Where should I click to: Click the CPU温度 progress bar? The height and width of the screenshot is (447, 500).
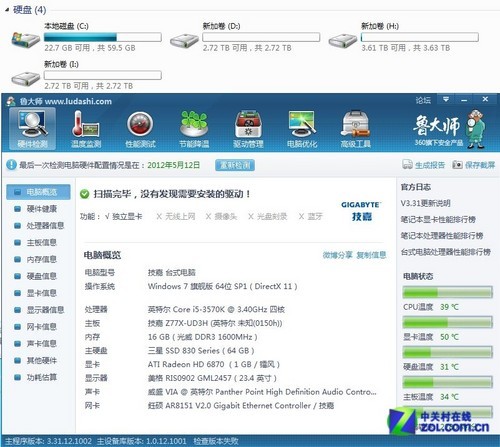448,292
